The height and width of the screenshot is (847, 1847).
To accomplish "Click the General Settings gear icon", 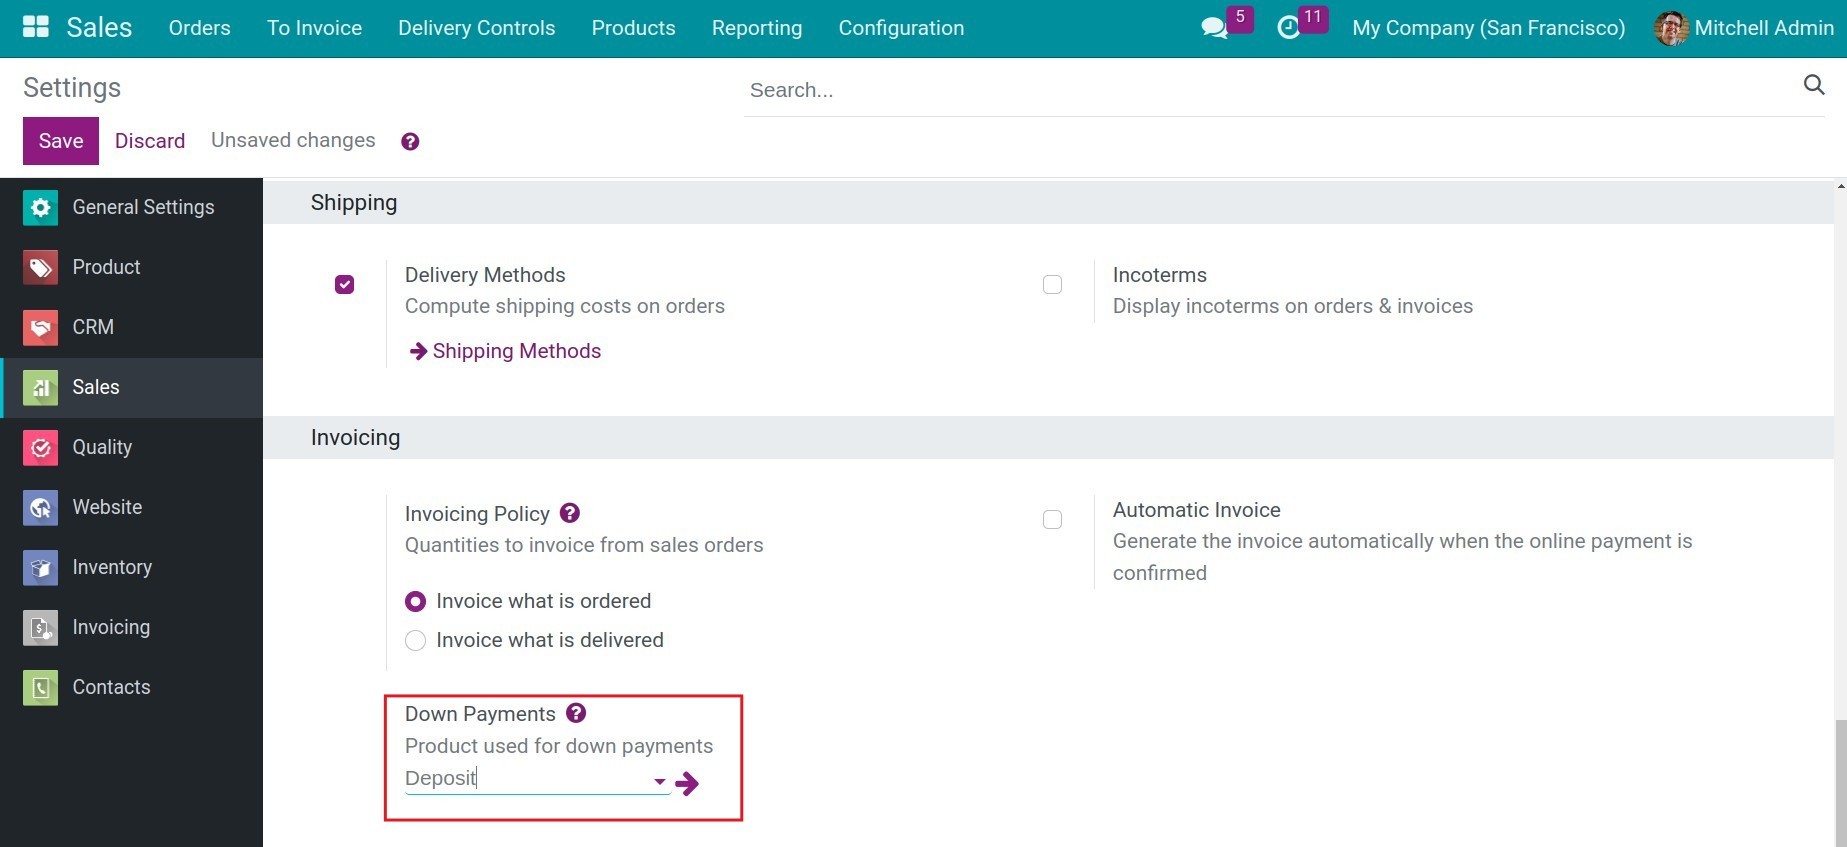I will (x=40, y=207).
